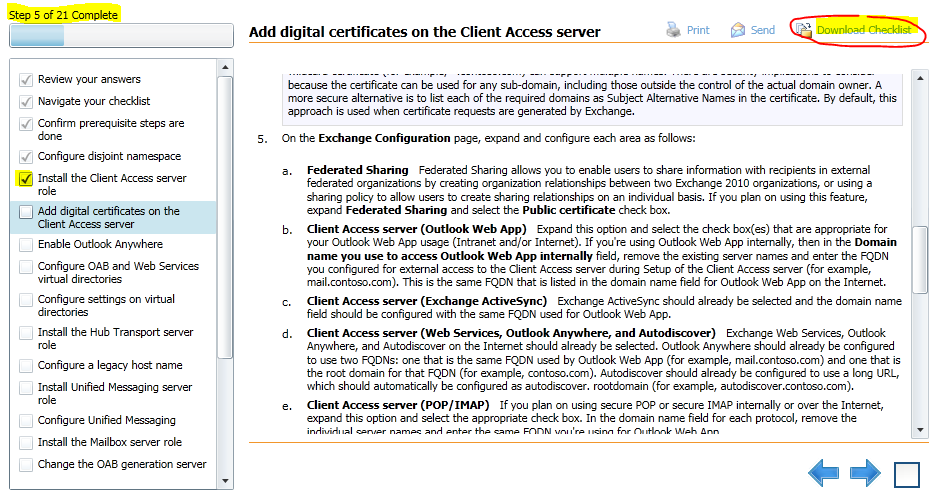Open Install the Hub Transport server role step
The image size is (943, 496).
(x=115, y=338)
